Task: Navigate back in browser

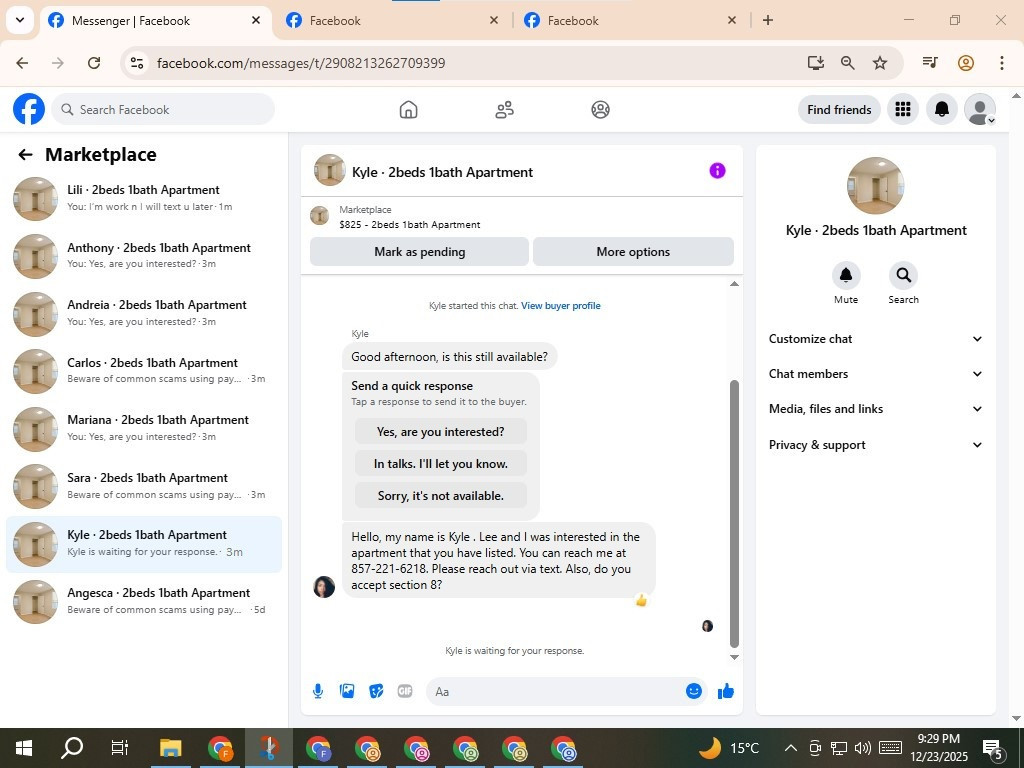Action: tap(22, 63)
